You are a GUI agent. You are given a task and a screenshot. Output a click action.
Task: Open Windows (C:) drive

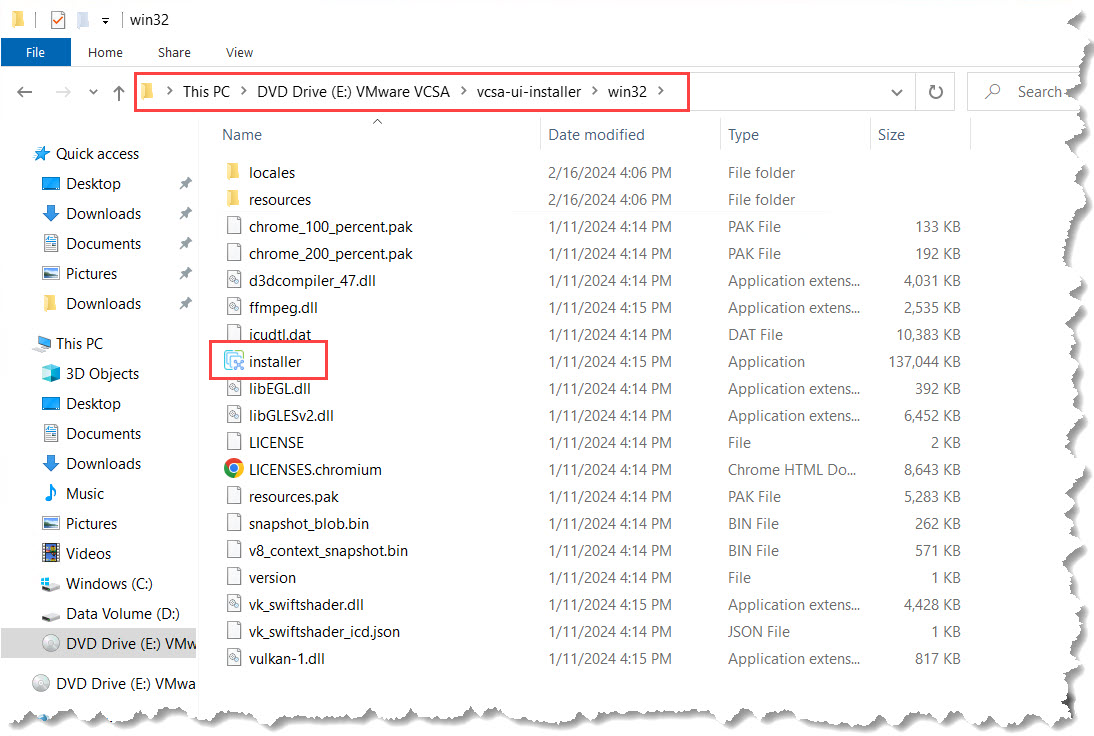[109, 583]
